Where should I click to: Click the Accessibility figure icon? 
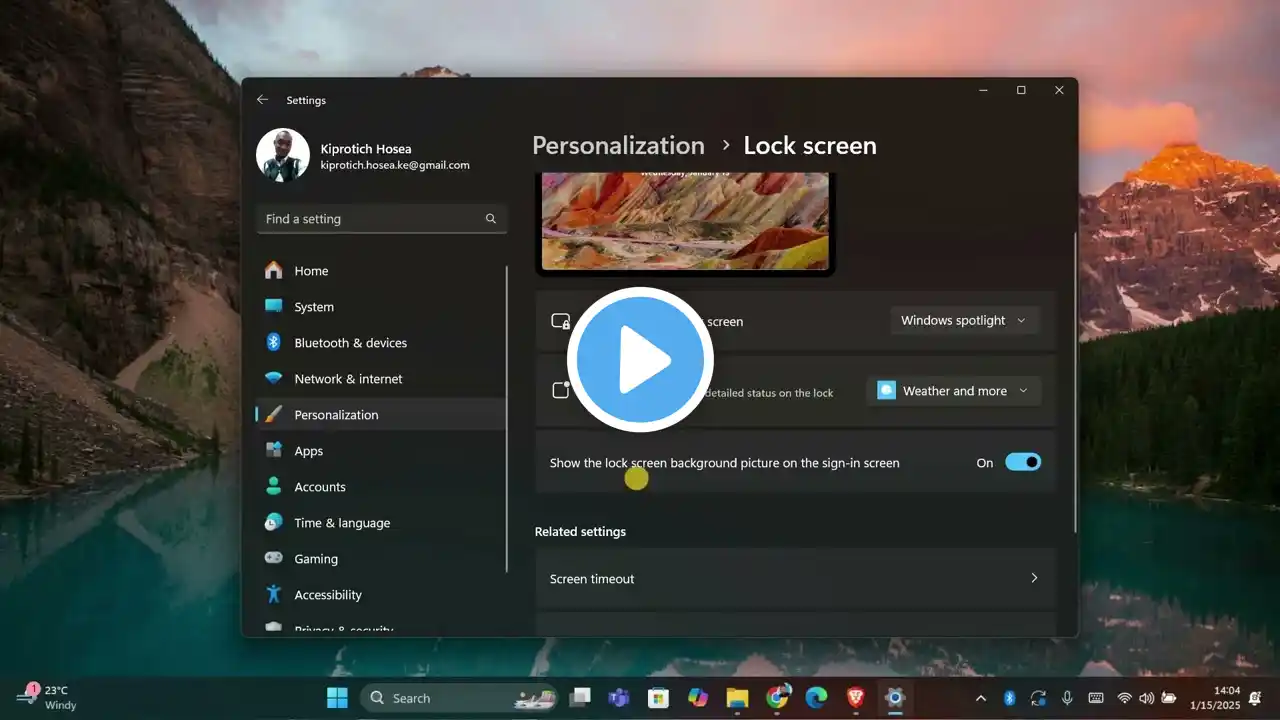coord(273,595)
